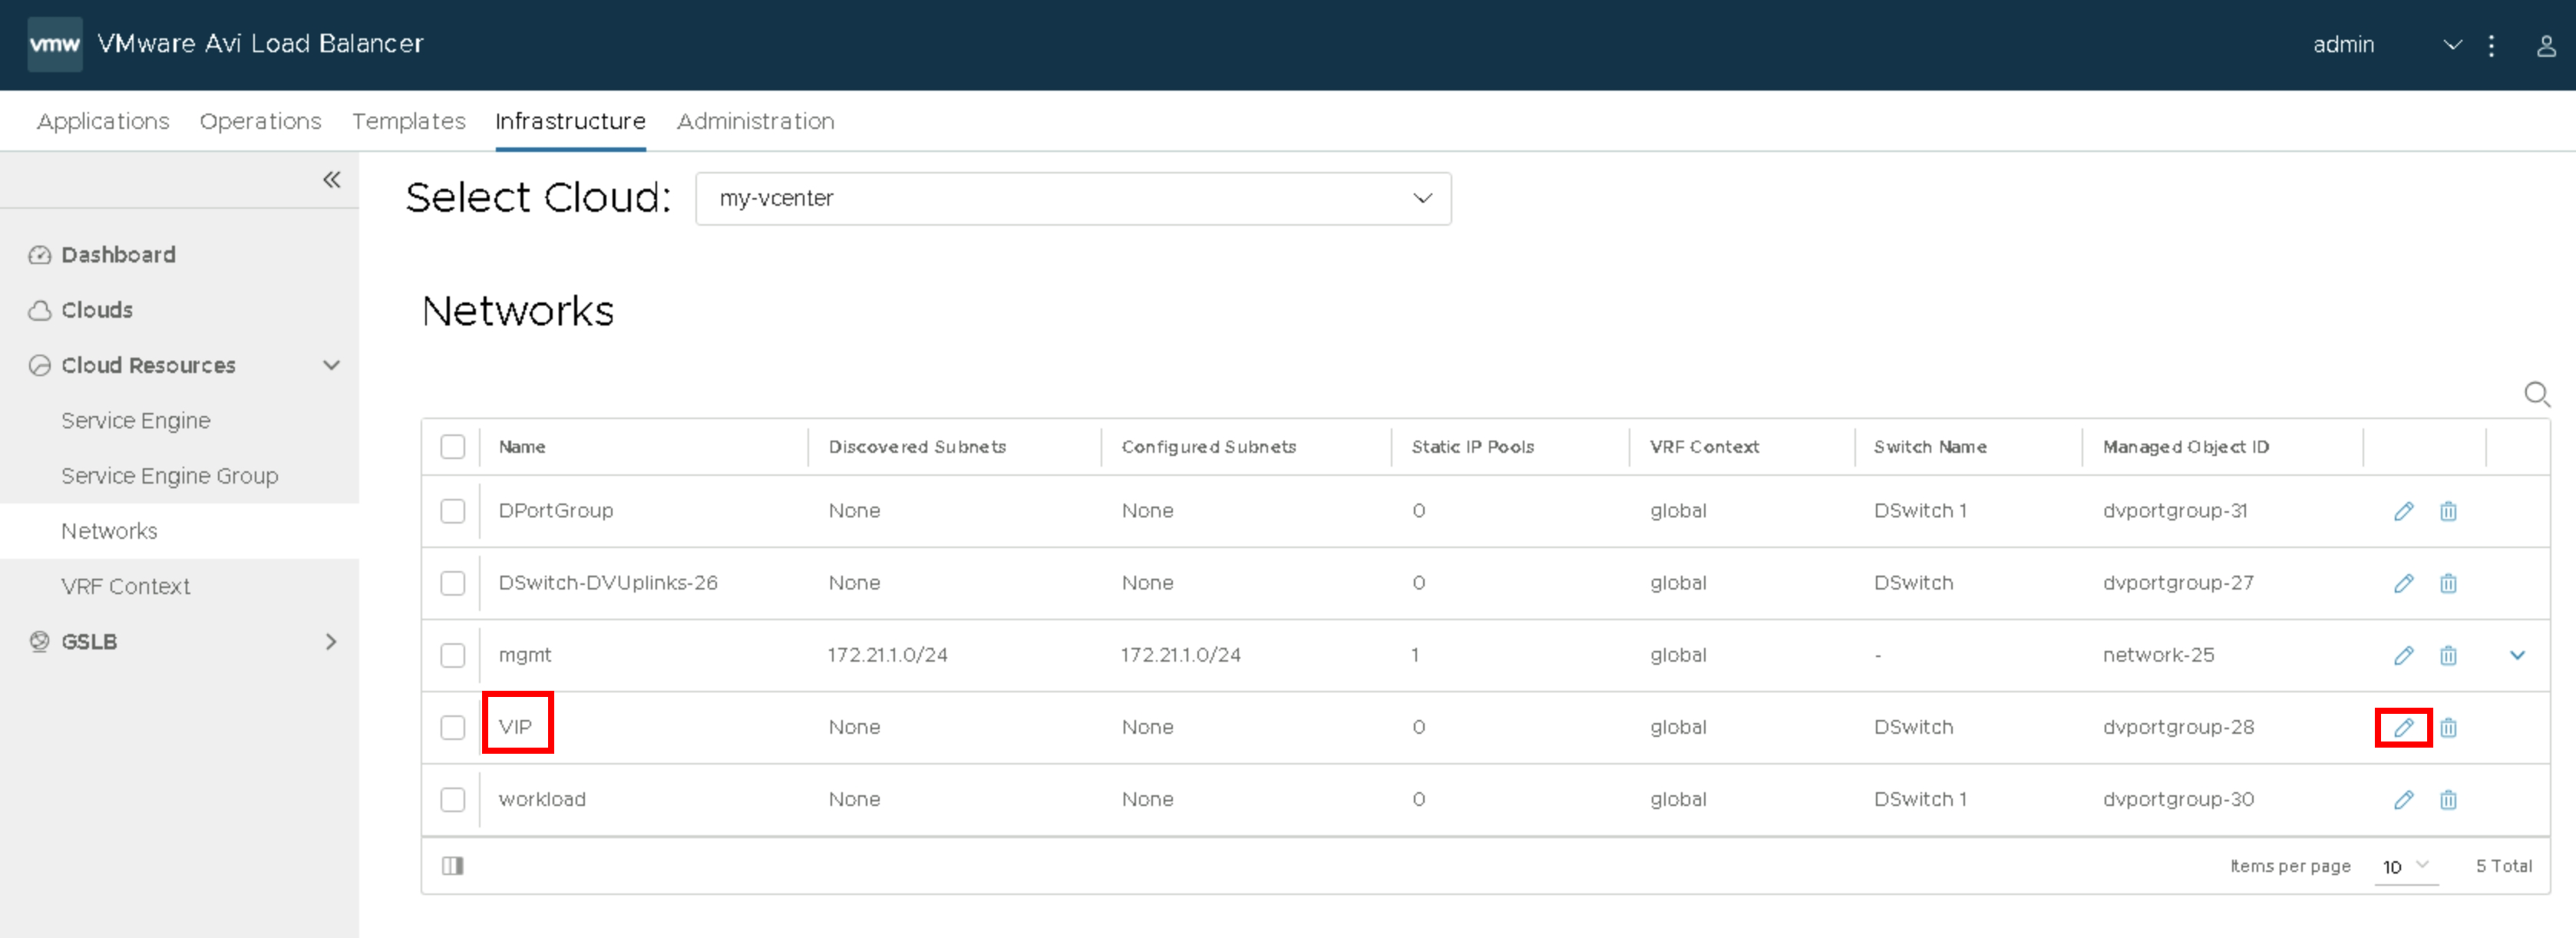
Task: Open the admin tenant dropdown chevron
Action: click(2452, 45)
